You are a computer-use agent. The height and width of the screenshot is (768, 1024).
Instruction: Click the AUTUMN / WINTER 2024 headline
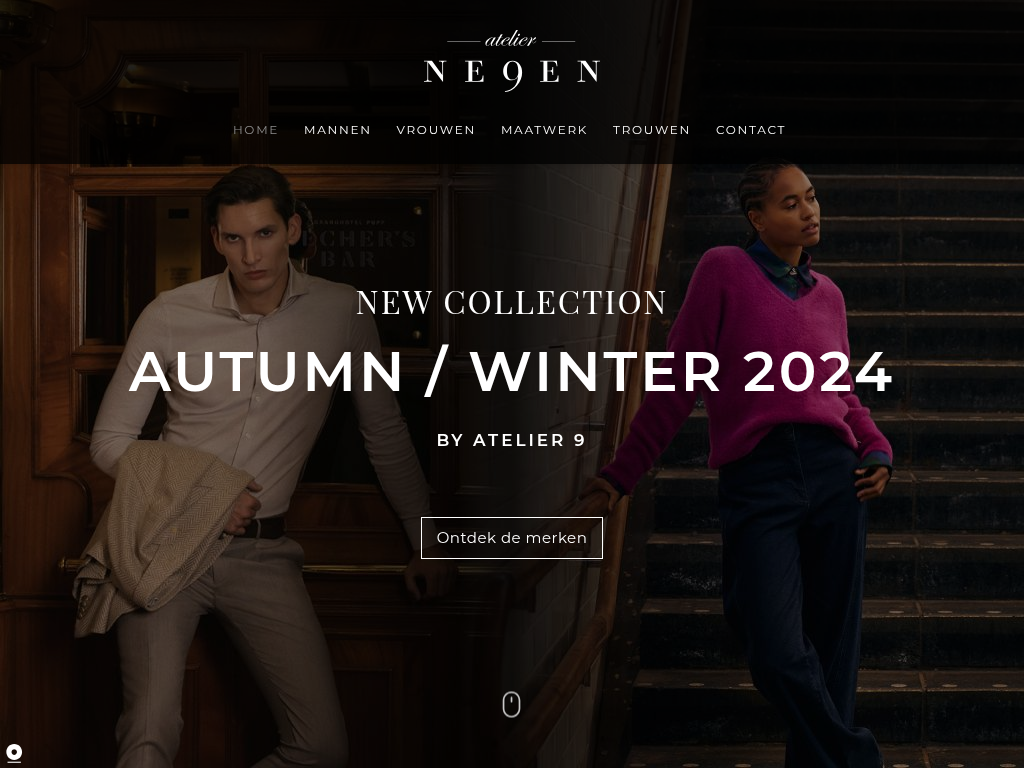click(511, 372)
